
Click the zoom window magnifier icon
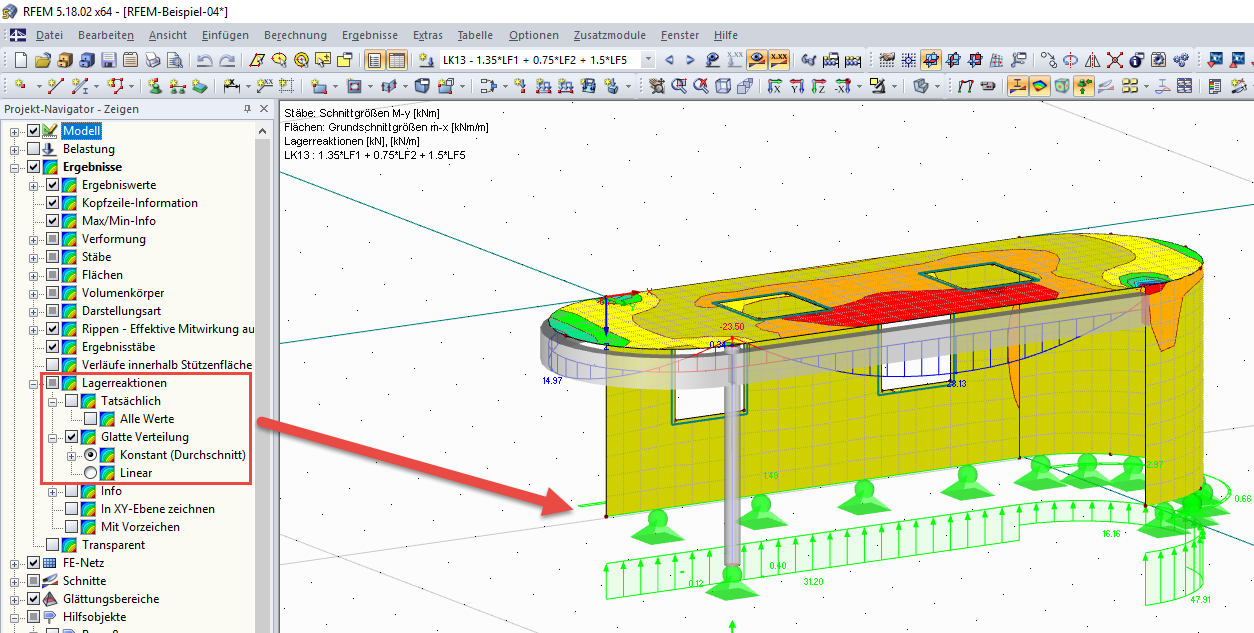[x=679, y=86]
